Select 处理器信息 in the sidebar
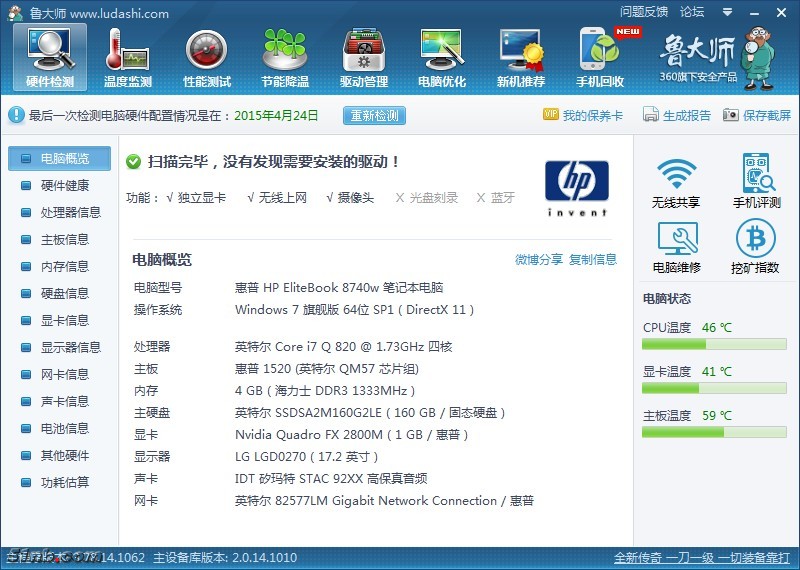This screenshot has height=570, width=800. pos(70,212)
